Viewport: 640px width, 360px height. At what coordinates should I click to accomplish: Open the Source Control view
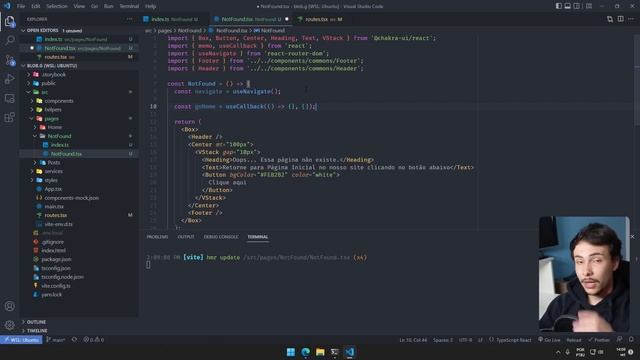(10, 60)
